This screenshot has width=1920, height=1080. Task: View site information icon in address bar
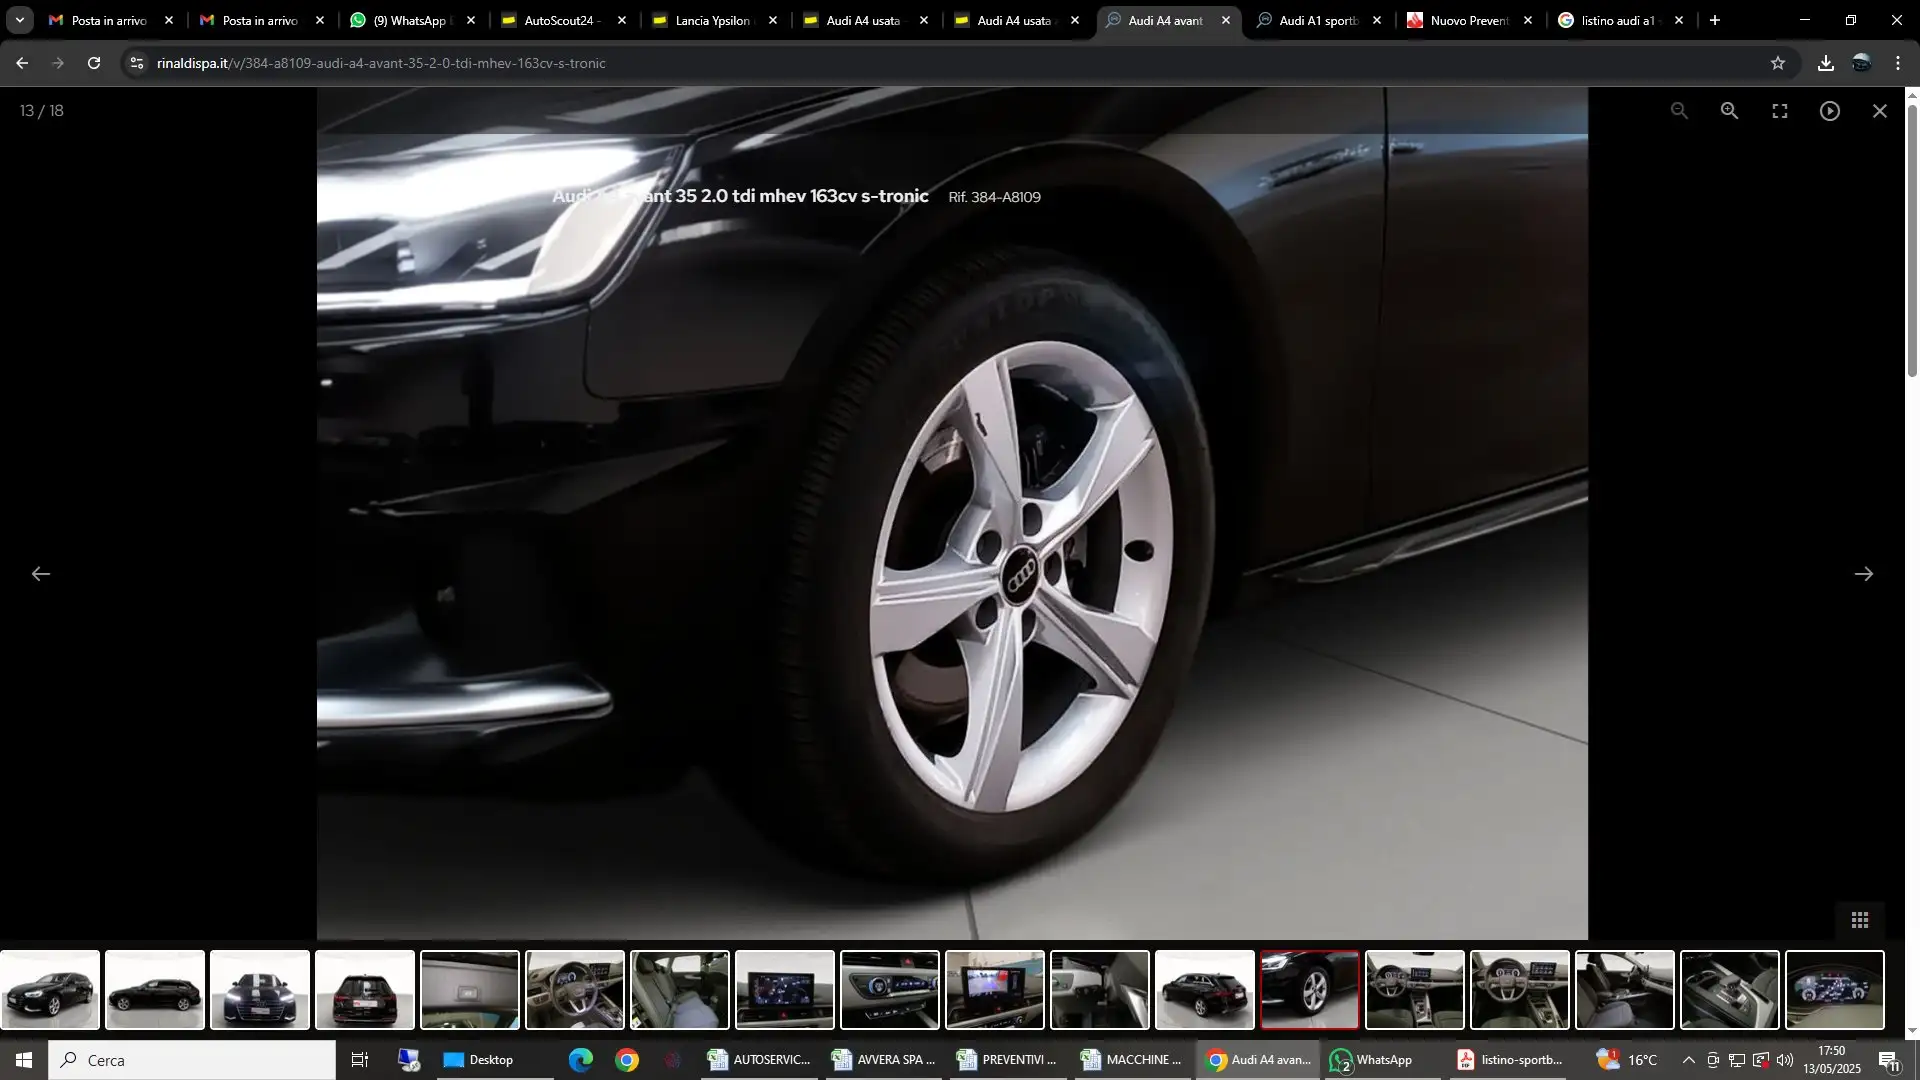pyautogui.click(x=137, y=63)
